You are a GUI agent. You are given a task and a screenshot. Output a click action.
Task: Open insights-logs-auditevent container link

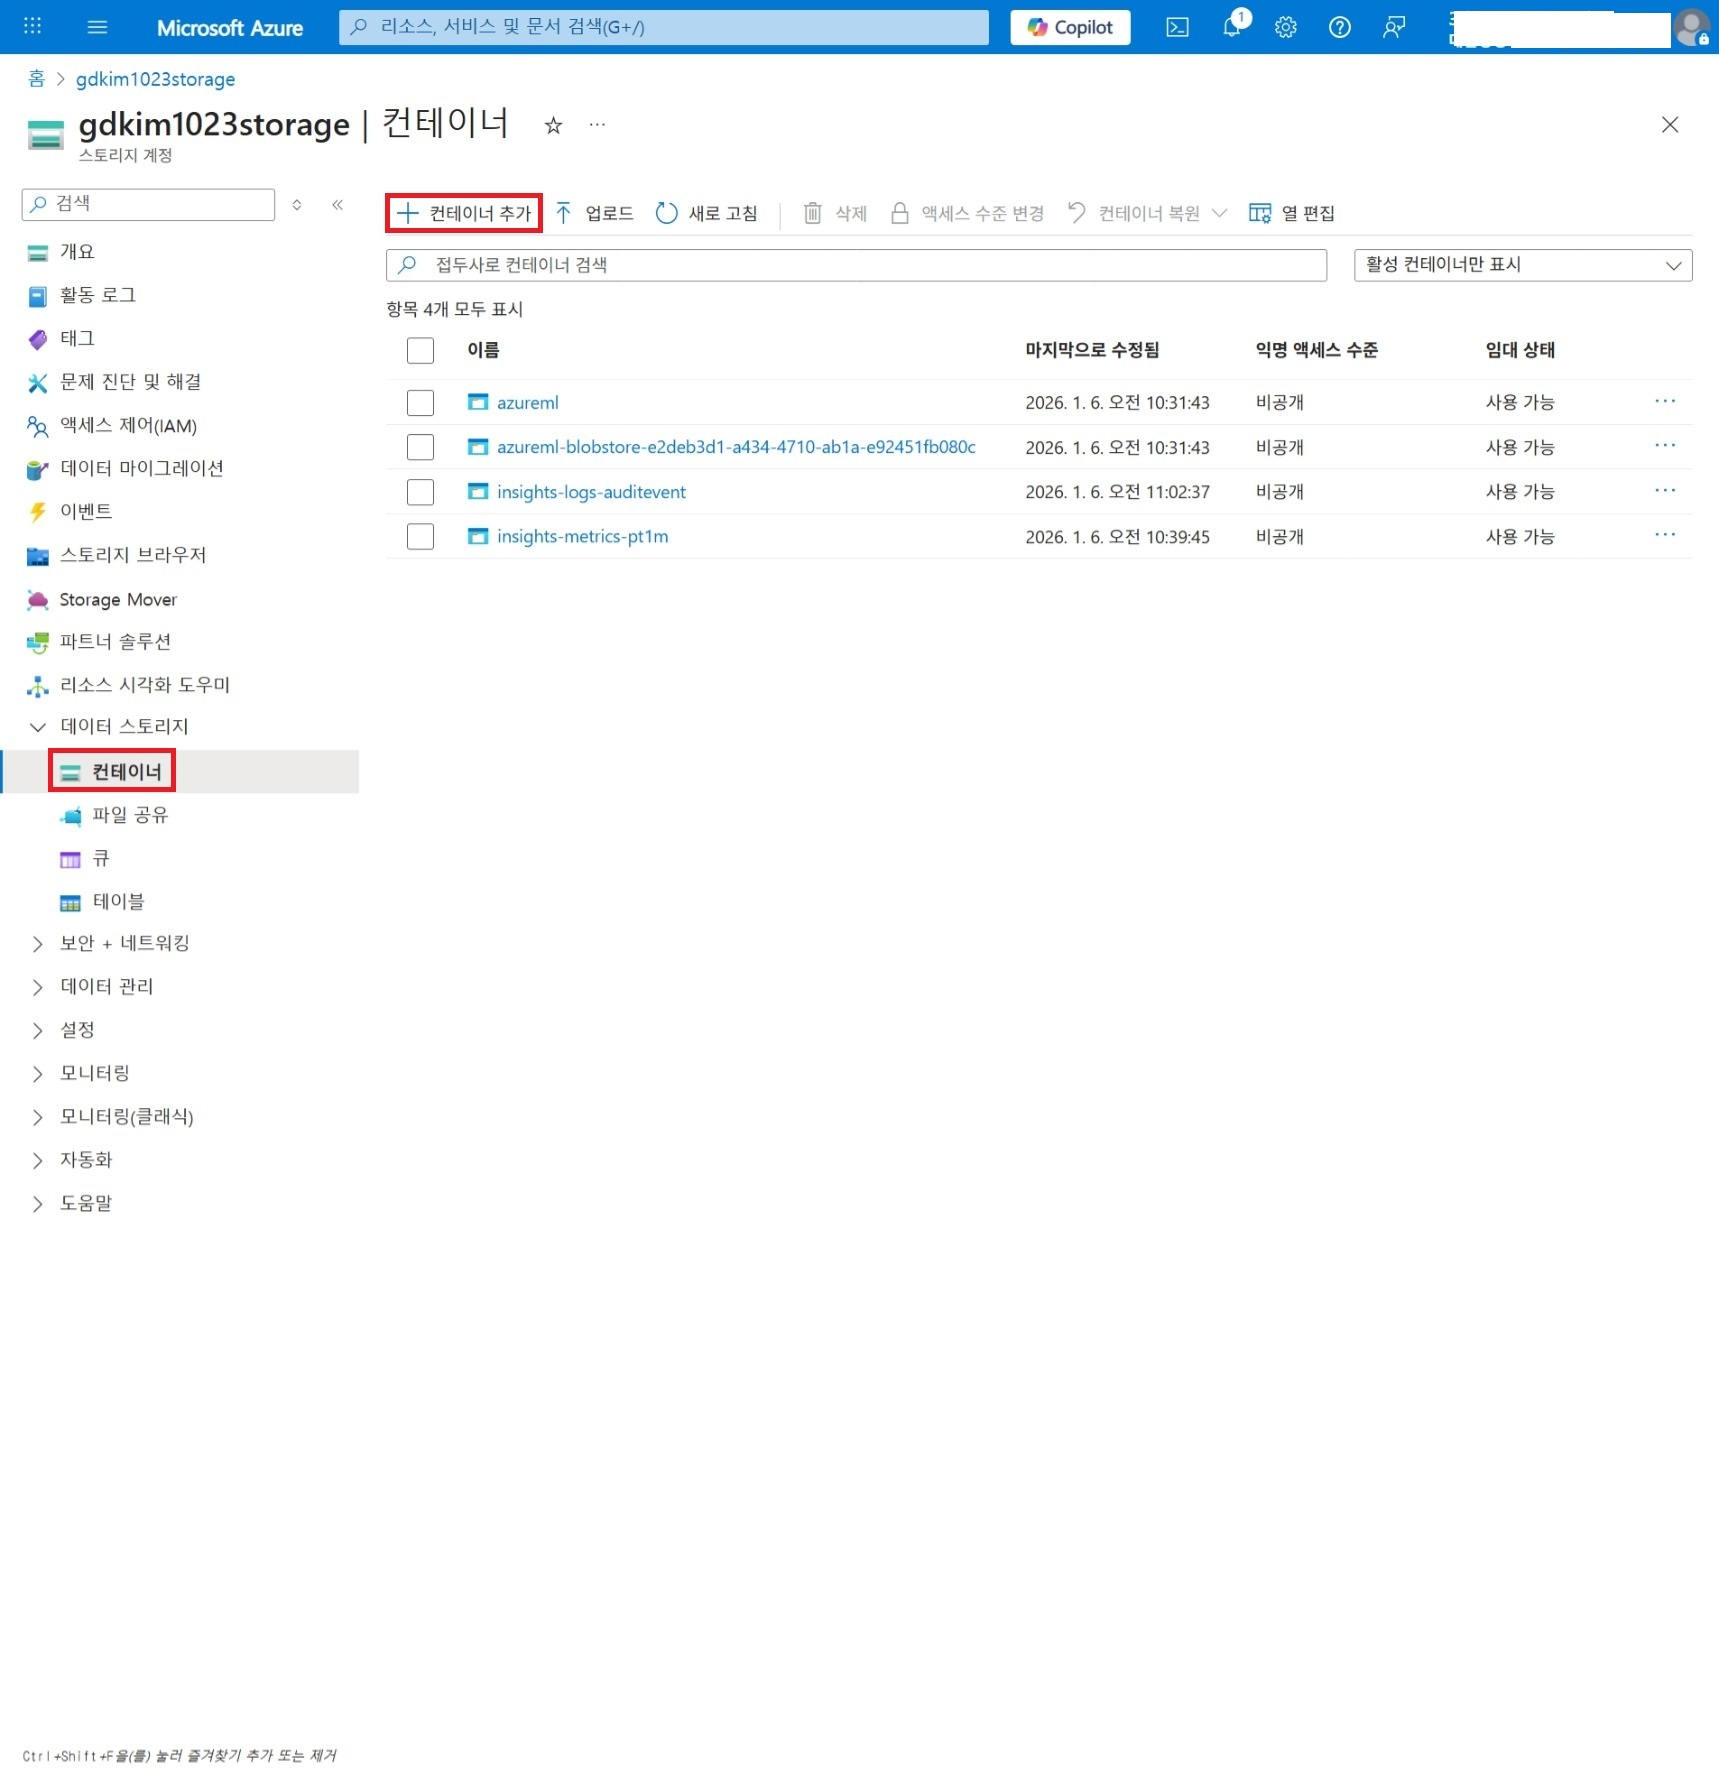pyautogui.click(x=591, y=492)
